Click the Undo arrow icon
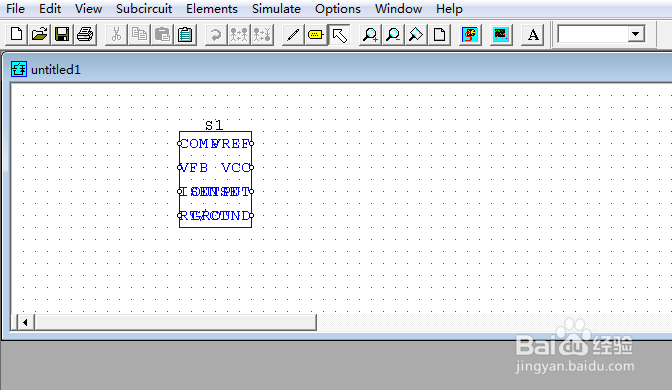Image resolution: width=672 pixels, height=390 pixels. 216,34
